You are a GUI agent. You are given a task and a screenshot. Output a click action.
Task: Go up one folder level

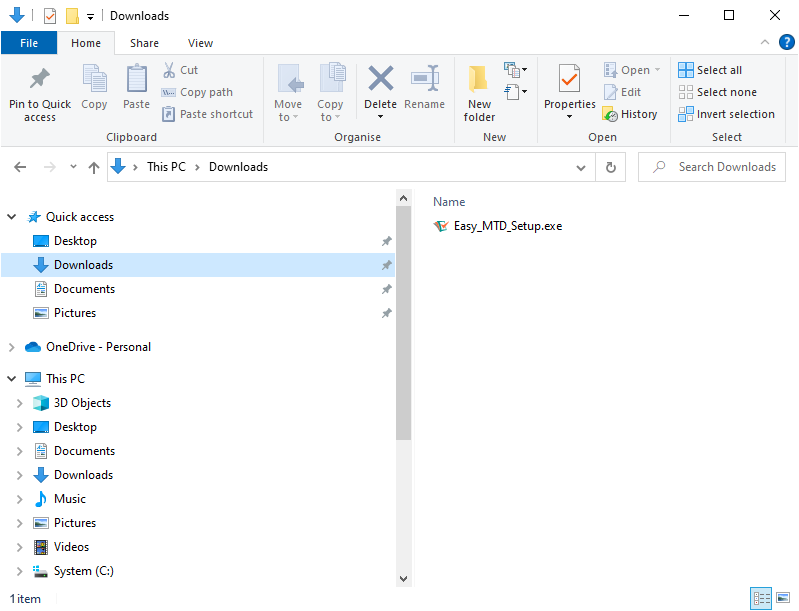pyautogui.click(x=94, y=167)
